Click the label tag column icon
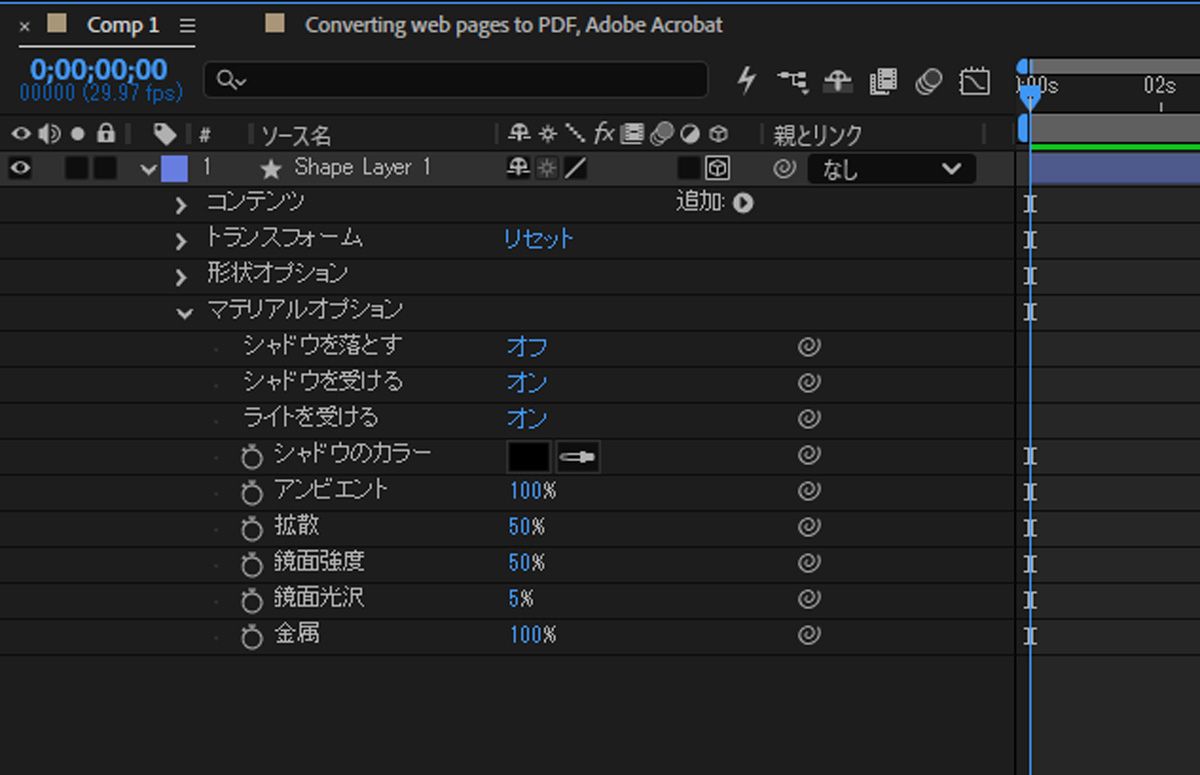The width and height of the screenshot is (1200, 775). pos(165,134)
